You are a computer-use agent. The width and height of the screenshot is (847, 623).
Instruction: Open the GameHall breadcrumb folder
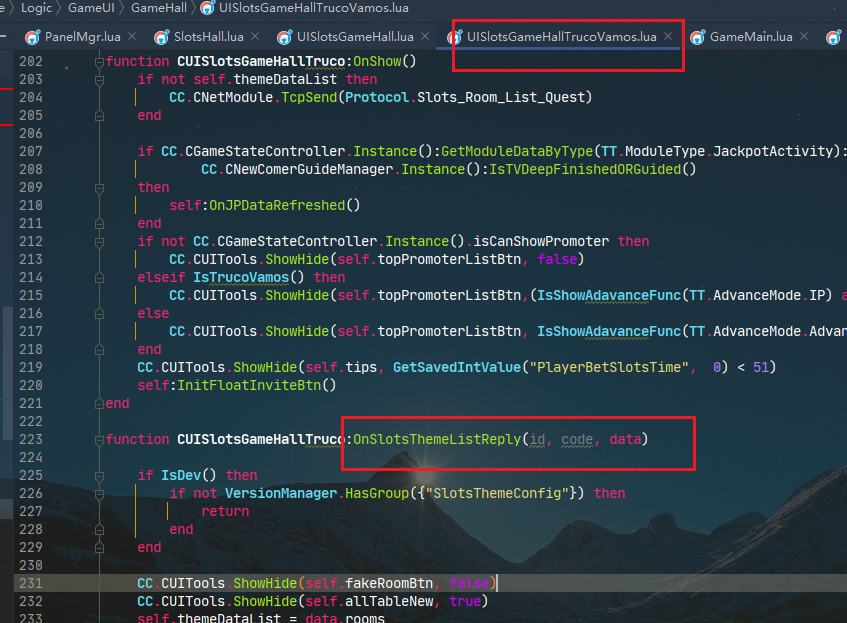[158, 8]
